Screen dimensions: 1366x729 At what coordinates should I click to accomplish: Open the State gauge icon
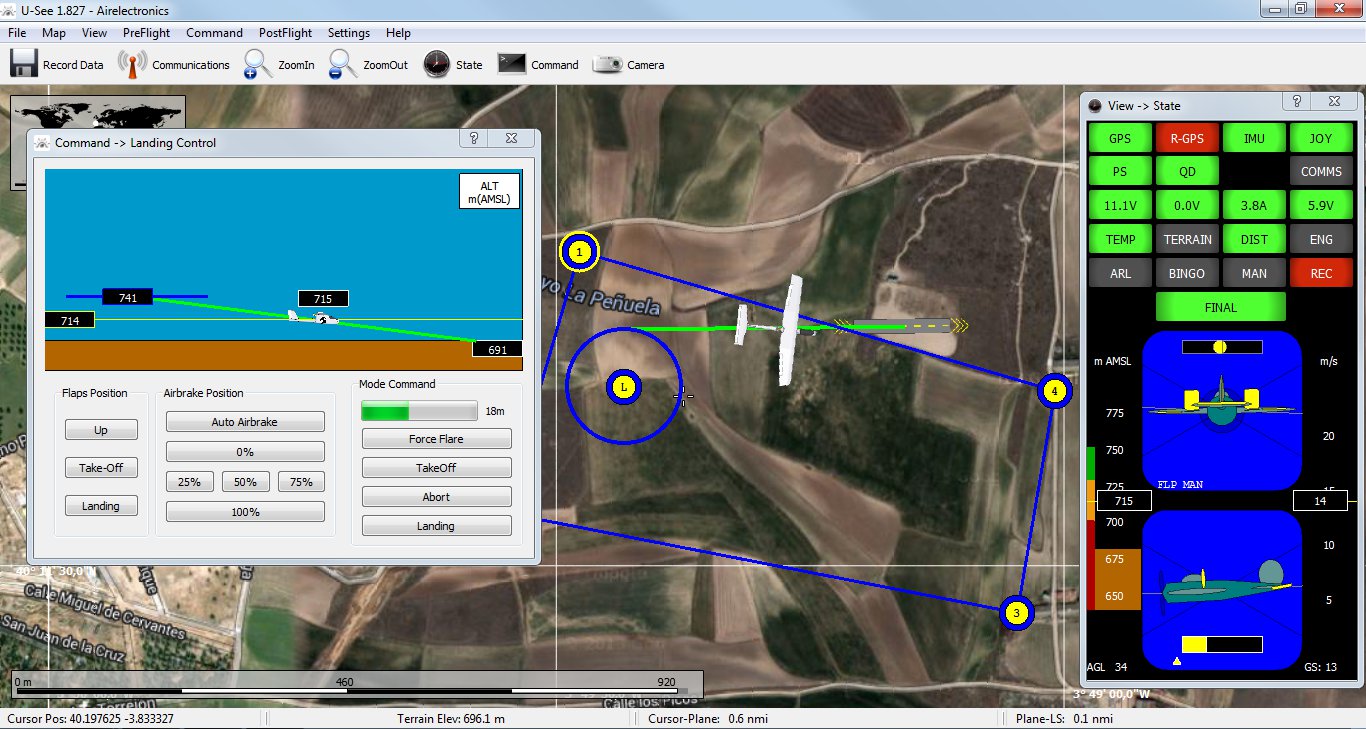point(437,64)
